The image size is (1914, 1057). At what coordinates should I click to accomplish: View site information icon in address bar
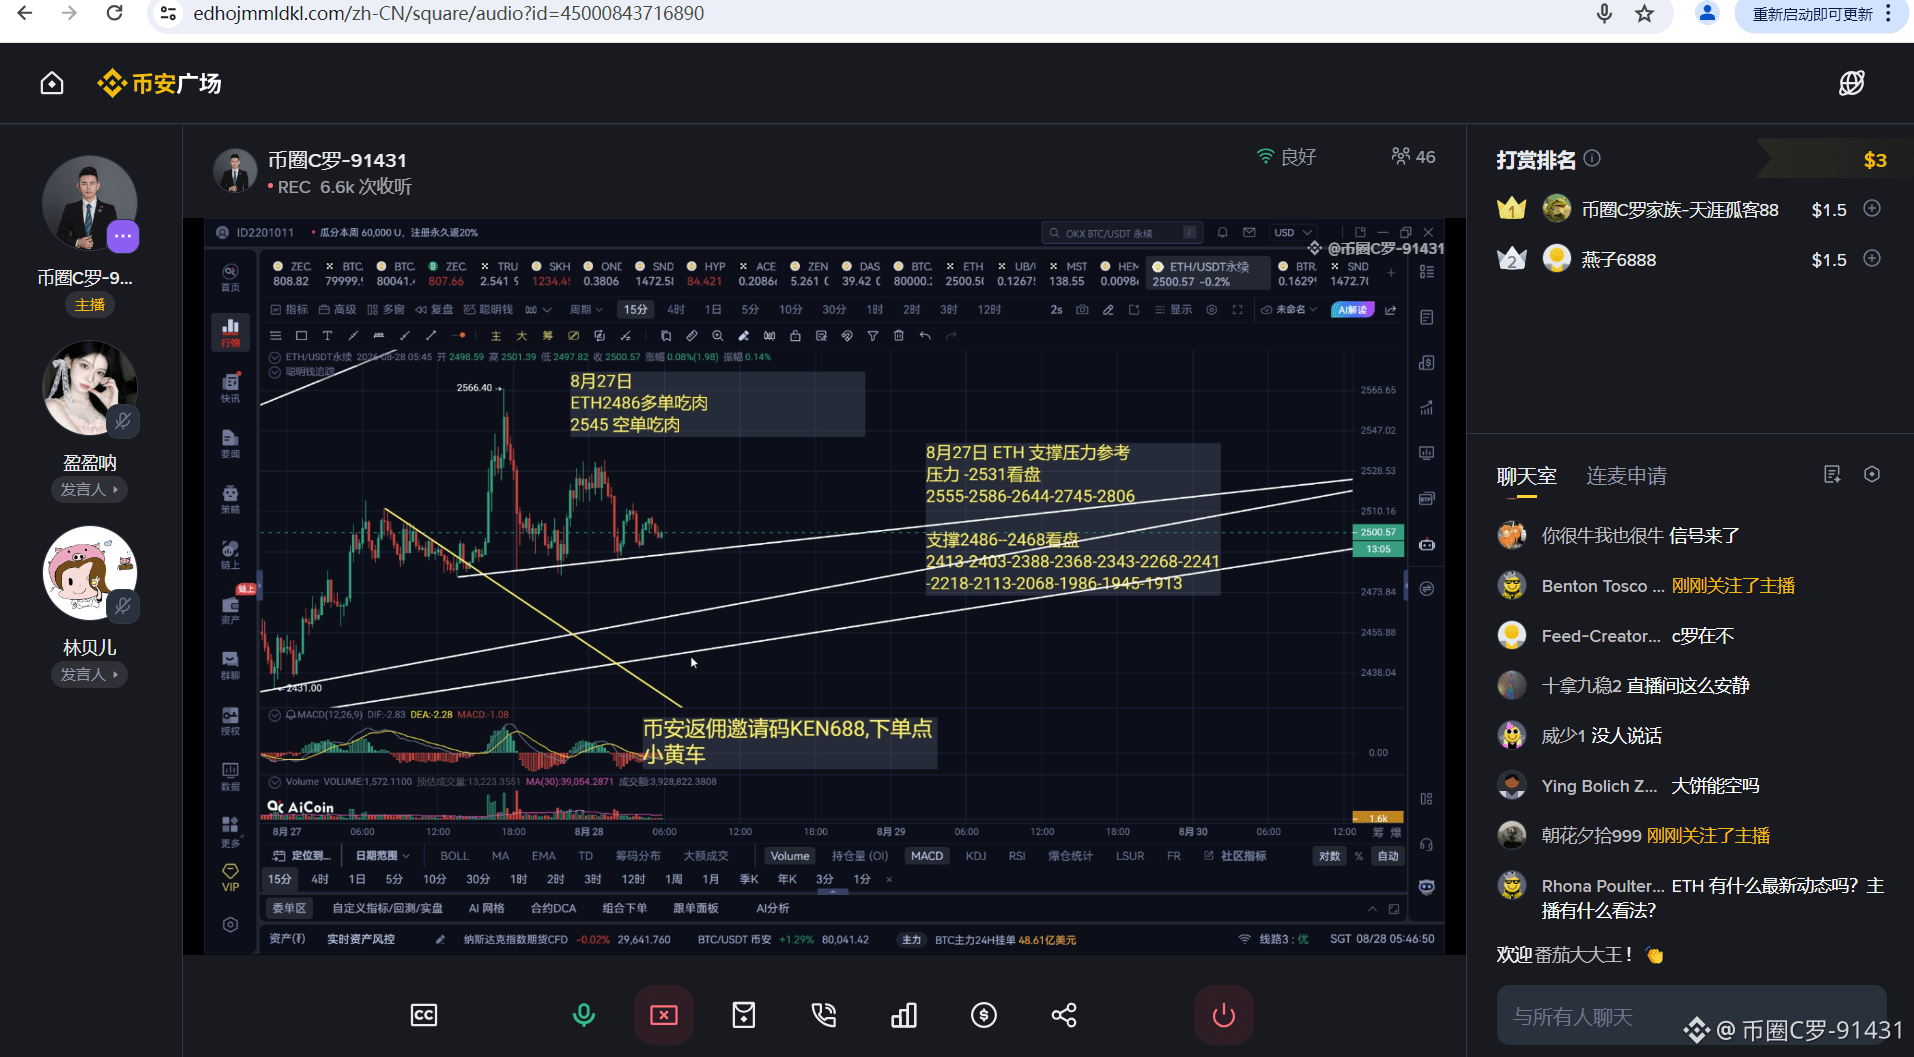click(x=169, y=13)
